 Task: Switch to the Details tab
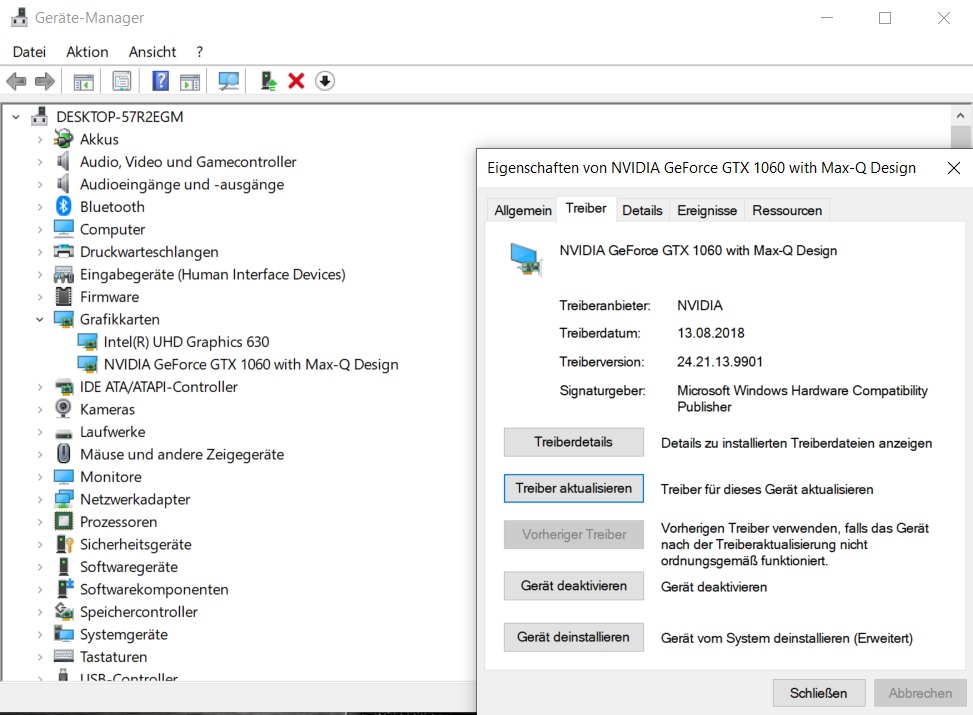click(x=642, y=210)
